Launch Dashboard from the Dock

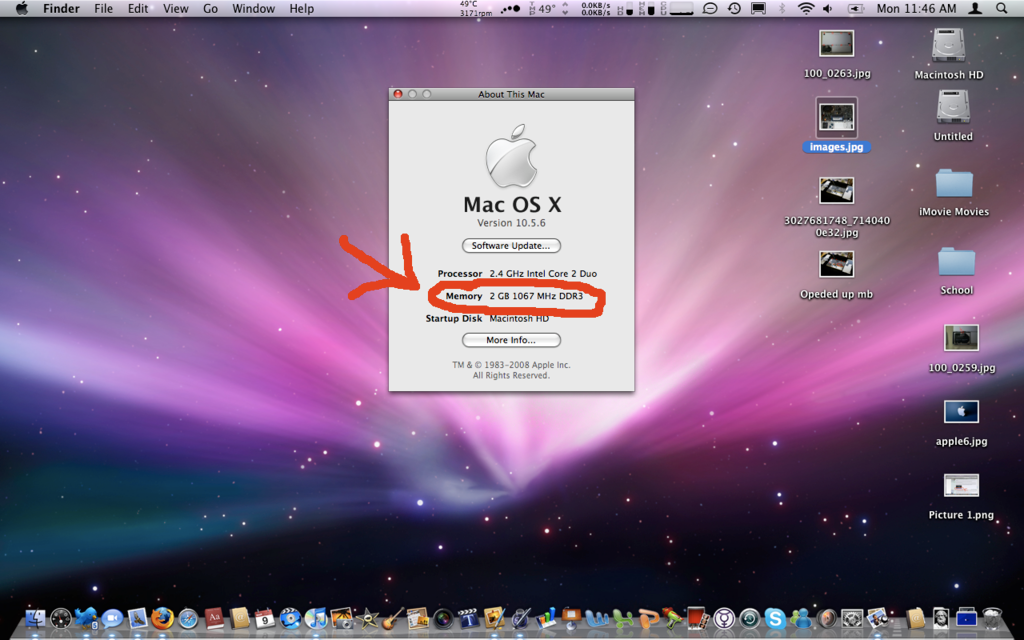pyautogui.click(x=61, y=618)
